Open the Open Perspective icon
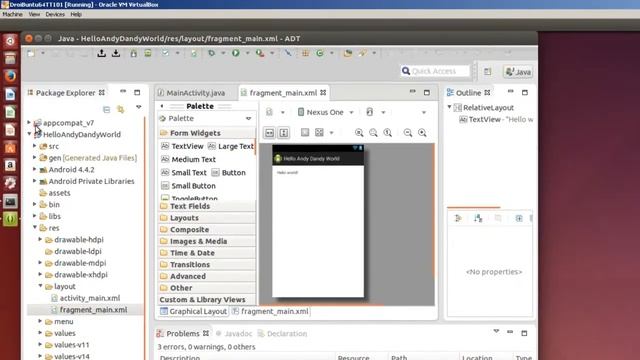The width and height of the screenshot is (640, 360). 488,72
